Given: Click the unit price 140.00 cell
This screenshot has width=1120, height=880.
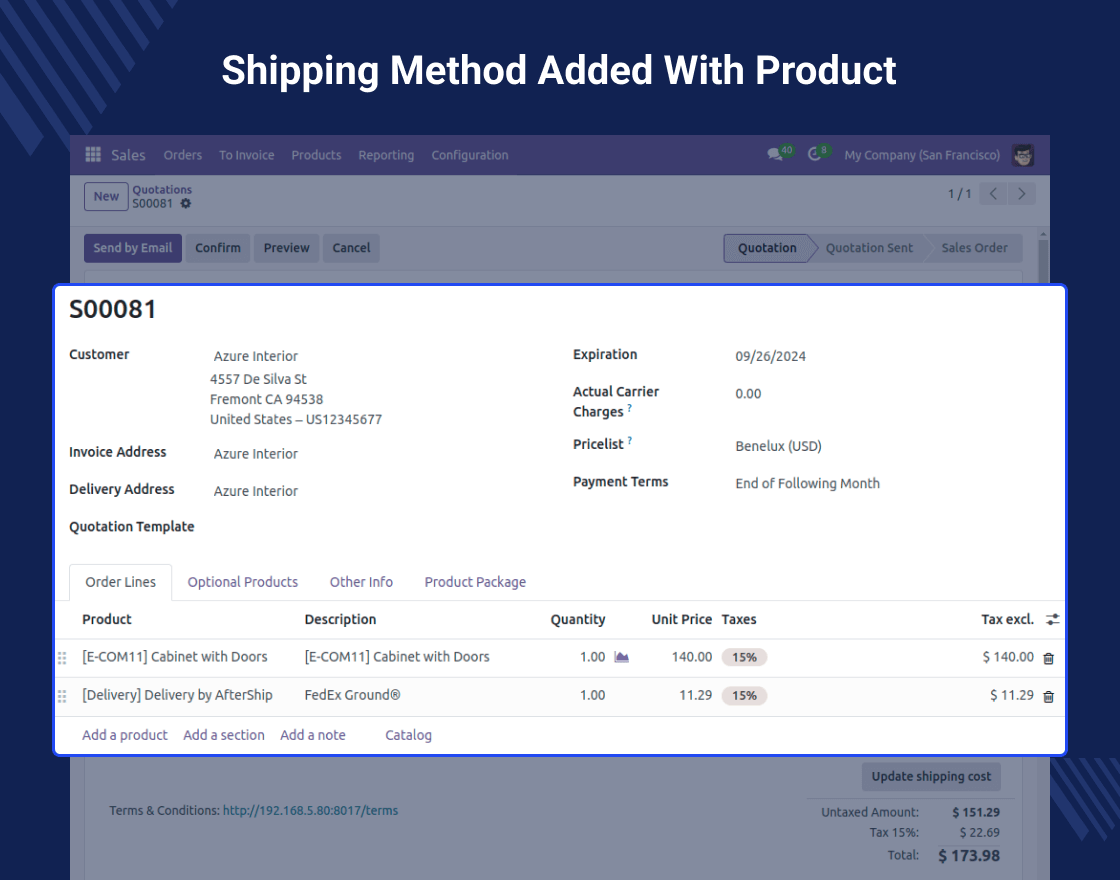Looking at the screenshot, I should click(691, 657).
